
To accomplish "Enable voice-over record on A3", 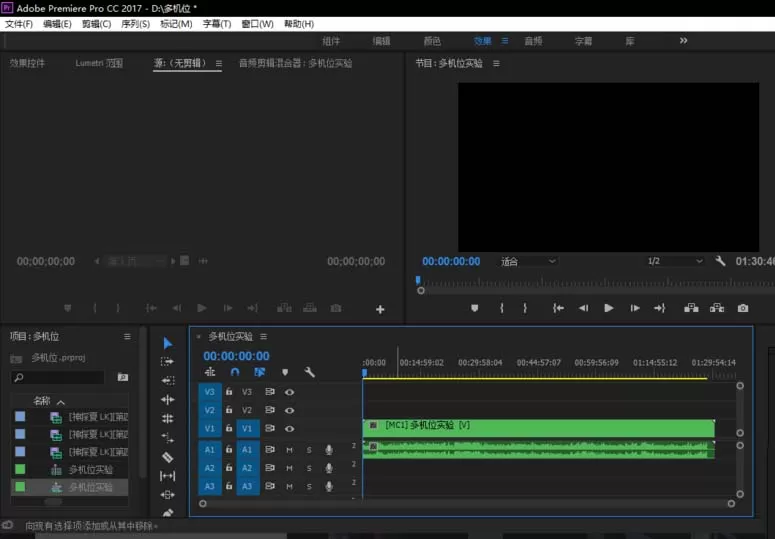I will tap(329, 487).
